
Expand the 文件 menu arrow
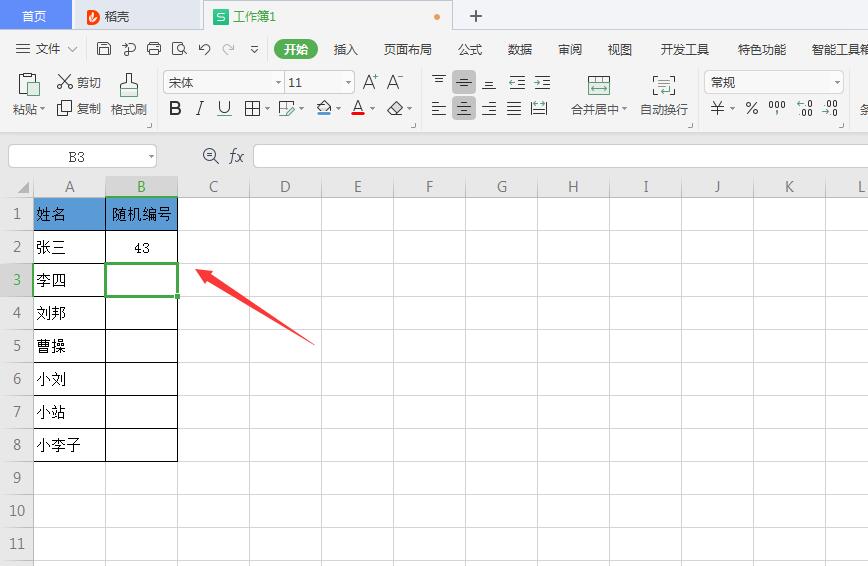73,49
